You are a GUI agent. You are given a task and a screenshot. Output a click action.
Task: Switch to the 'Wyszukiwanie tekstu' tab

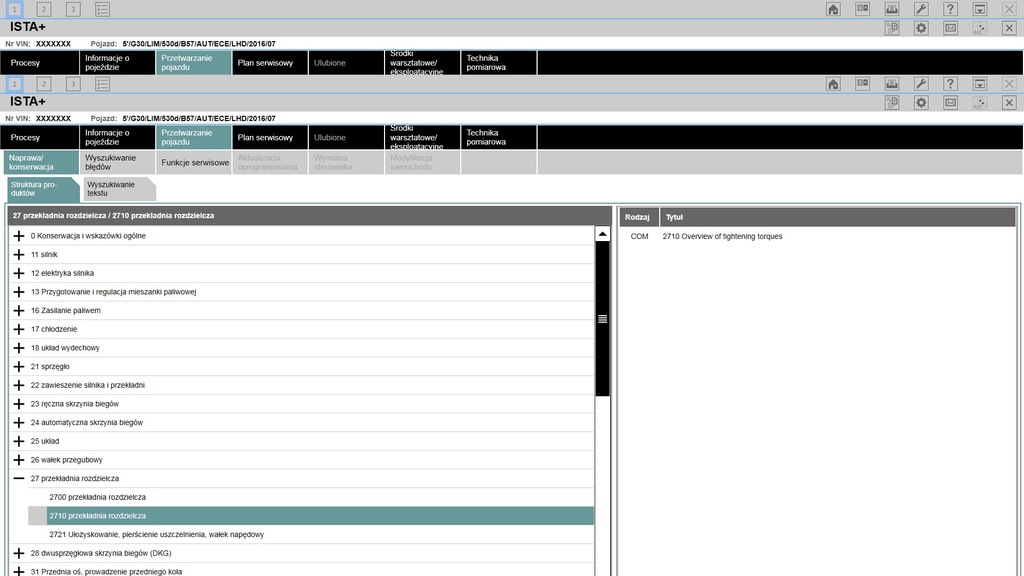(115, 189)
